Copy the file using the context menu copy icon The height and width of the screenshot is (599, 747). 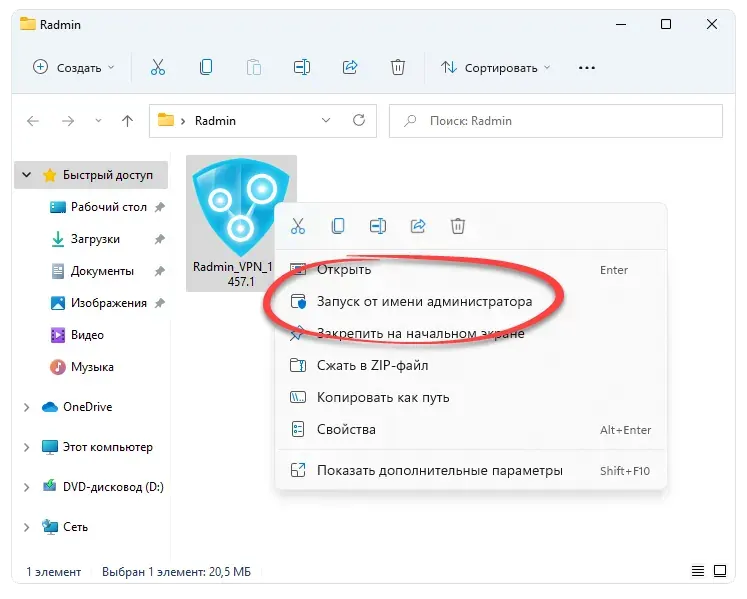coord(338,226)
